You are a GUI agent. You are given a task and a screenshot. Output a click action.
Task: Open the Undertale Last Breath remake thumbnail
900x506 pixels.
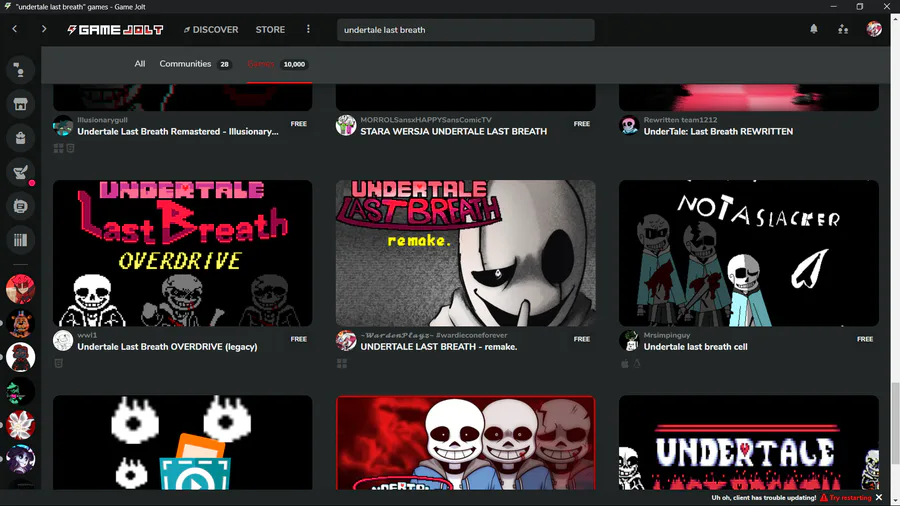coord(465,253)
